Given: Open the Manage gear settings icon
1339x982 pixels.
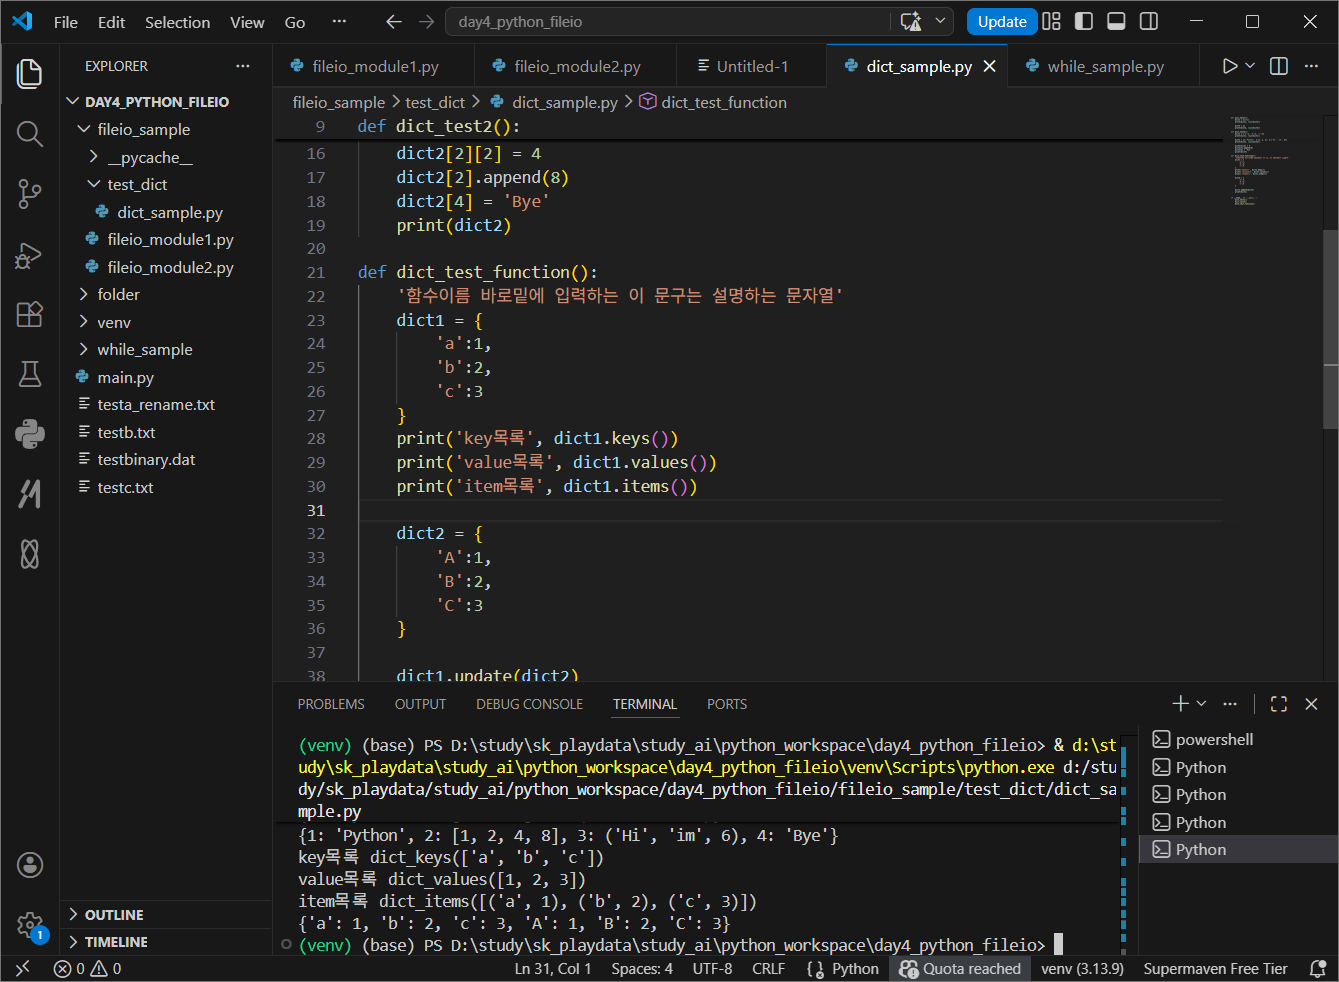Looking at the screenshot, I should point(30,925).
